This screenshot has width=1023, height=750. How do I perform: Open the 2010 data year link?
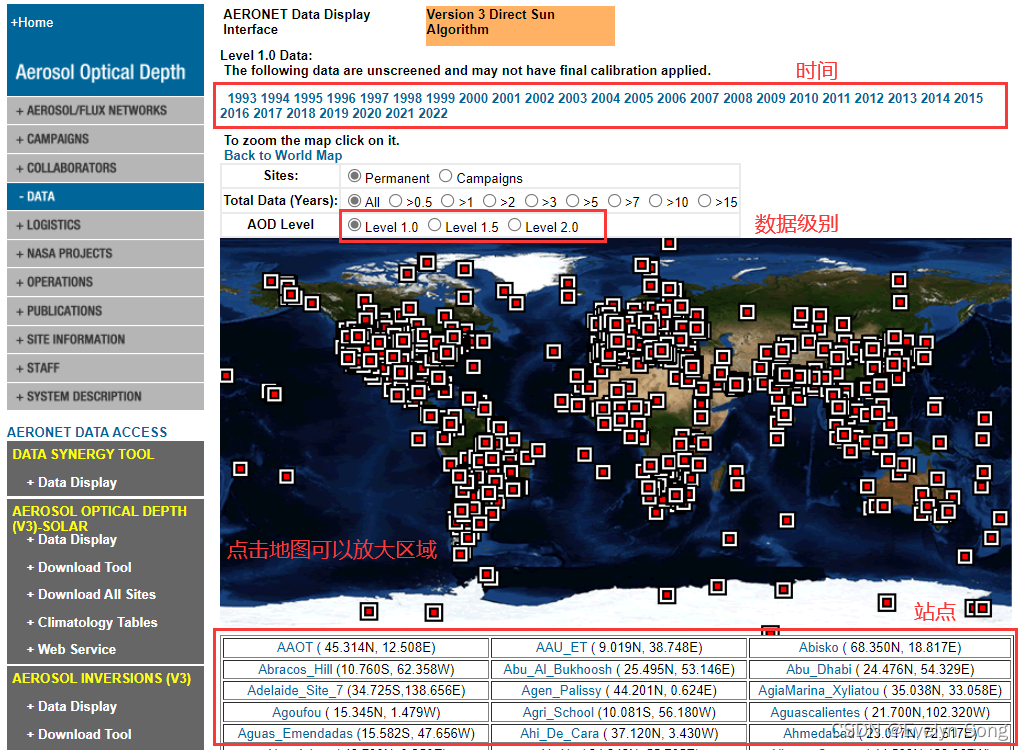[x=803, y=98]
